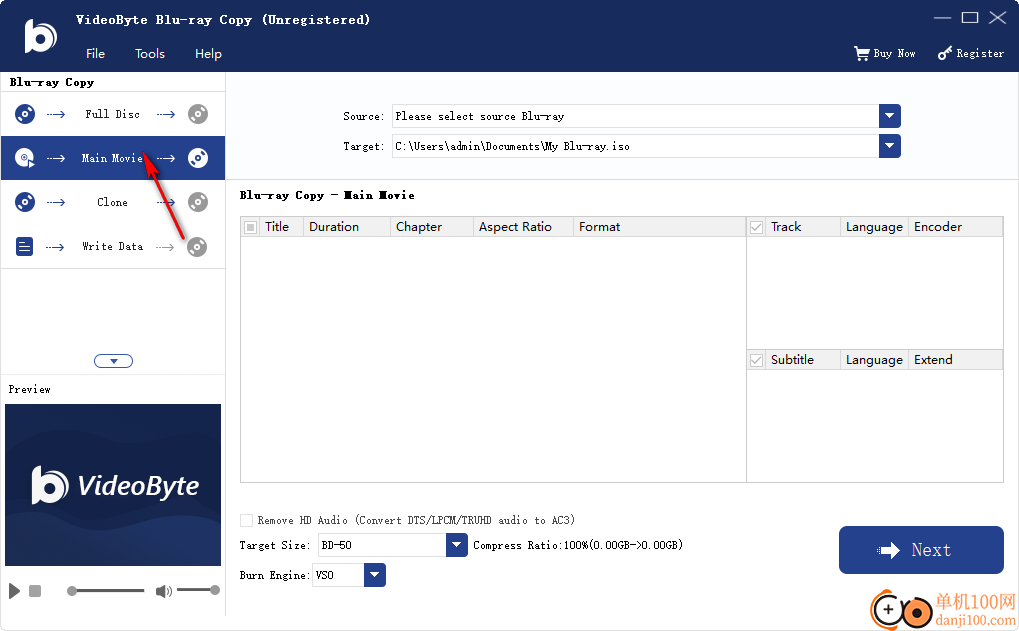
Task: Open the Target drop-down arrow
Action: [890, 146]
